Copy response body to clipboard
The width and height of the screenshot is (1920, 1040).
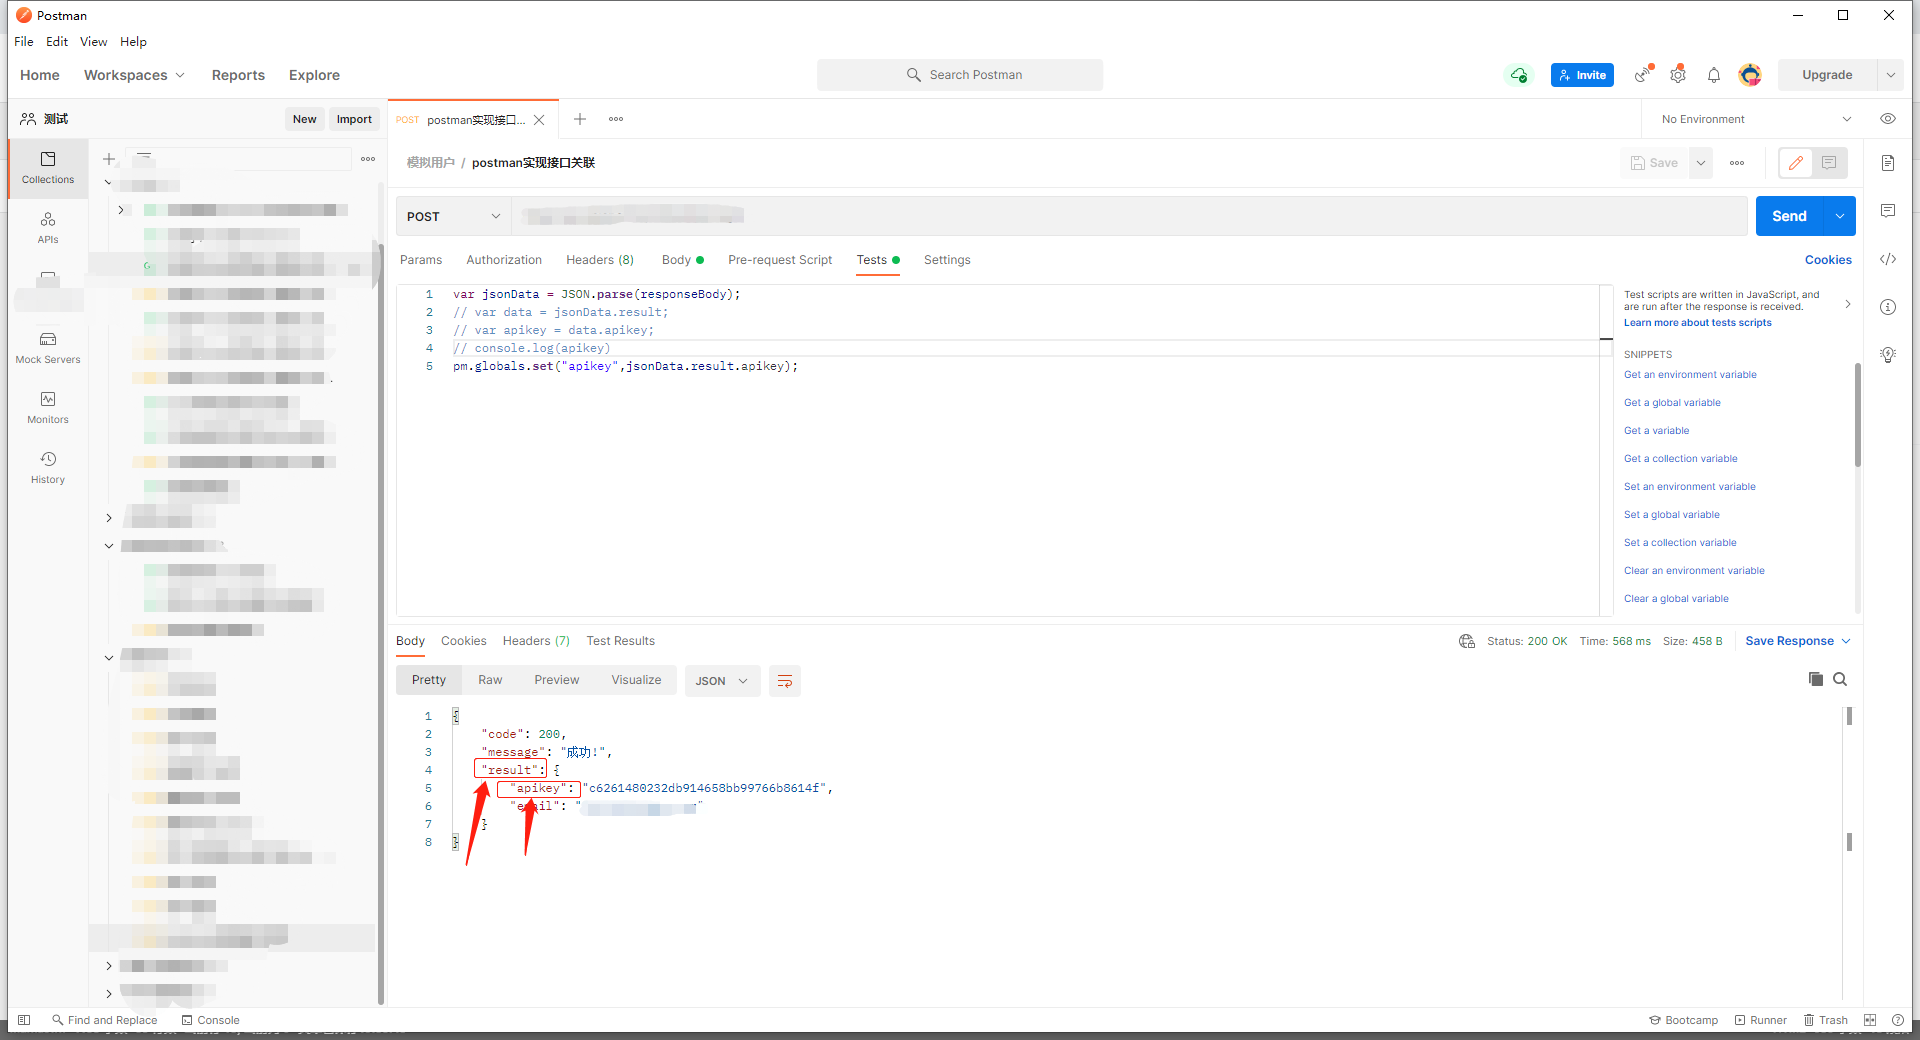(x=1816, y=680)
